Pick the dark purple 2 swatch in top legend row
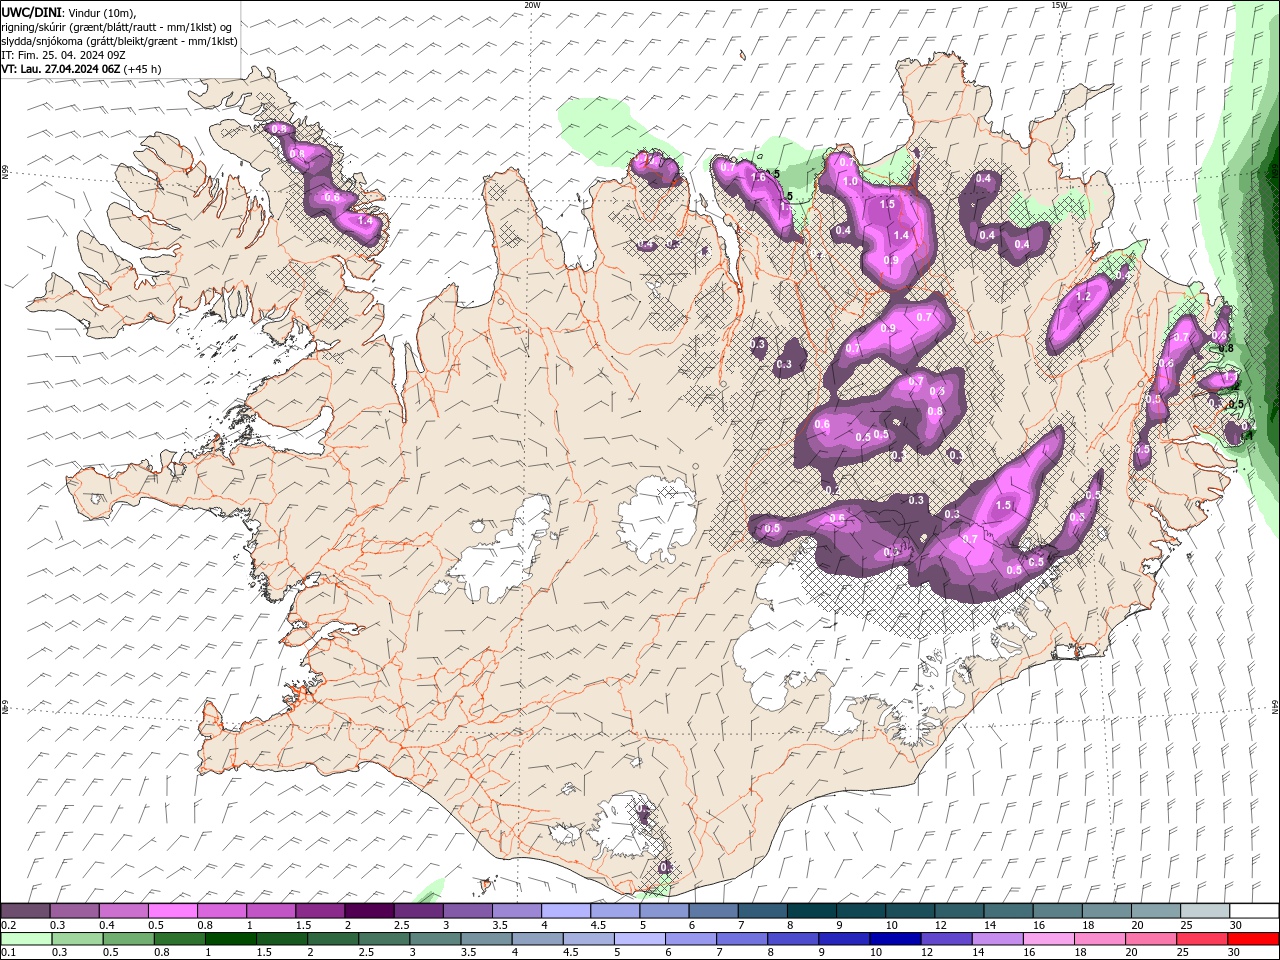Viewport: 1280px width, 960px height. pos(368,911)
